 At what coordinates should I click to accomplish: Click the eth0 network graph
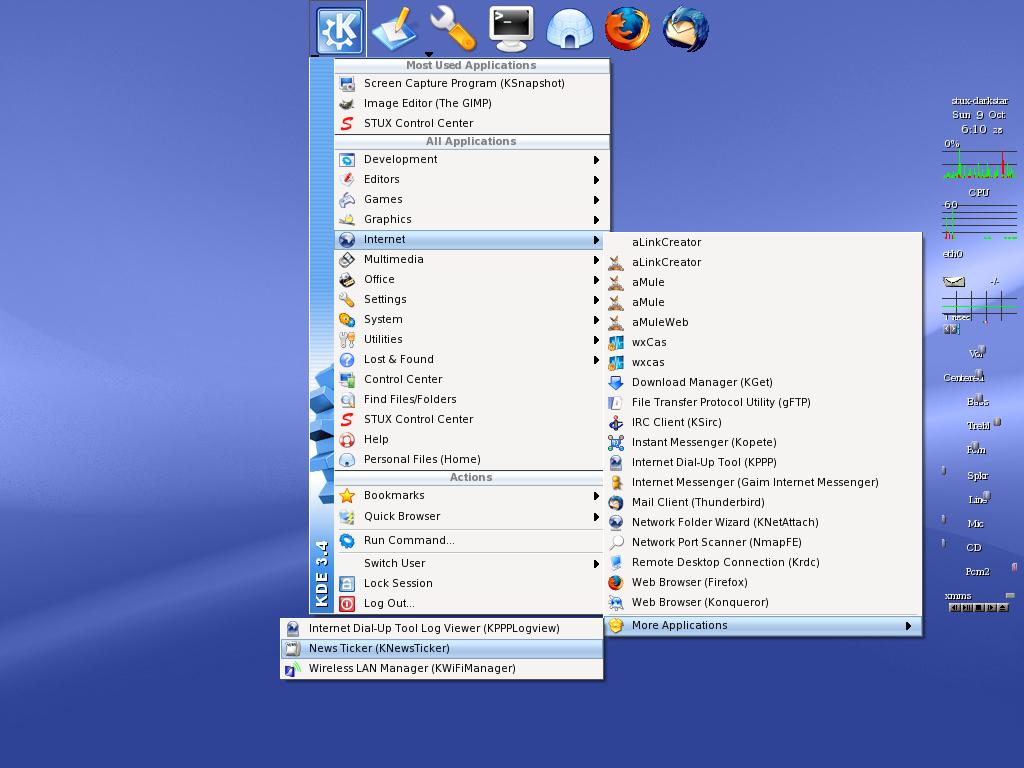point(979,220)
